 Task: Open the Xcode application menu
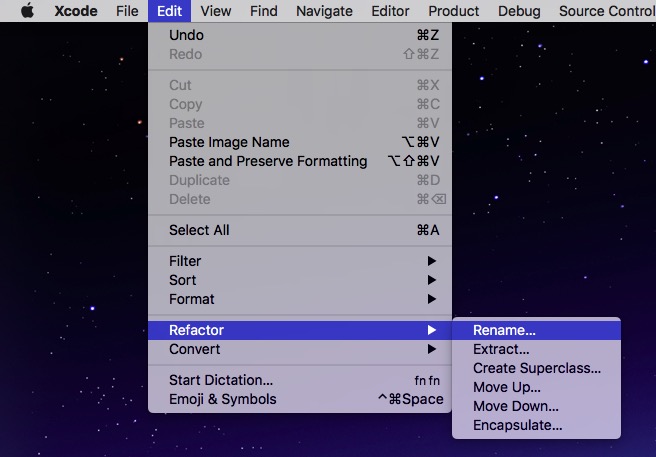(x=76, y=11)
